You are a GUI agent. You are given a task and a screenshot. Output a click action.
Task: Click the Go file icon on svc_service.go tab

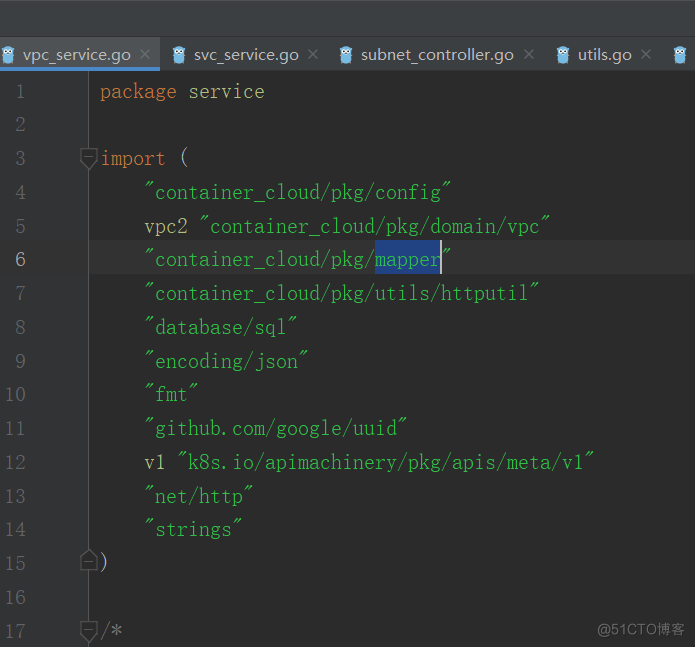click(179, 54)
